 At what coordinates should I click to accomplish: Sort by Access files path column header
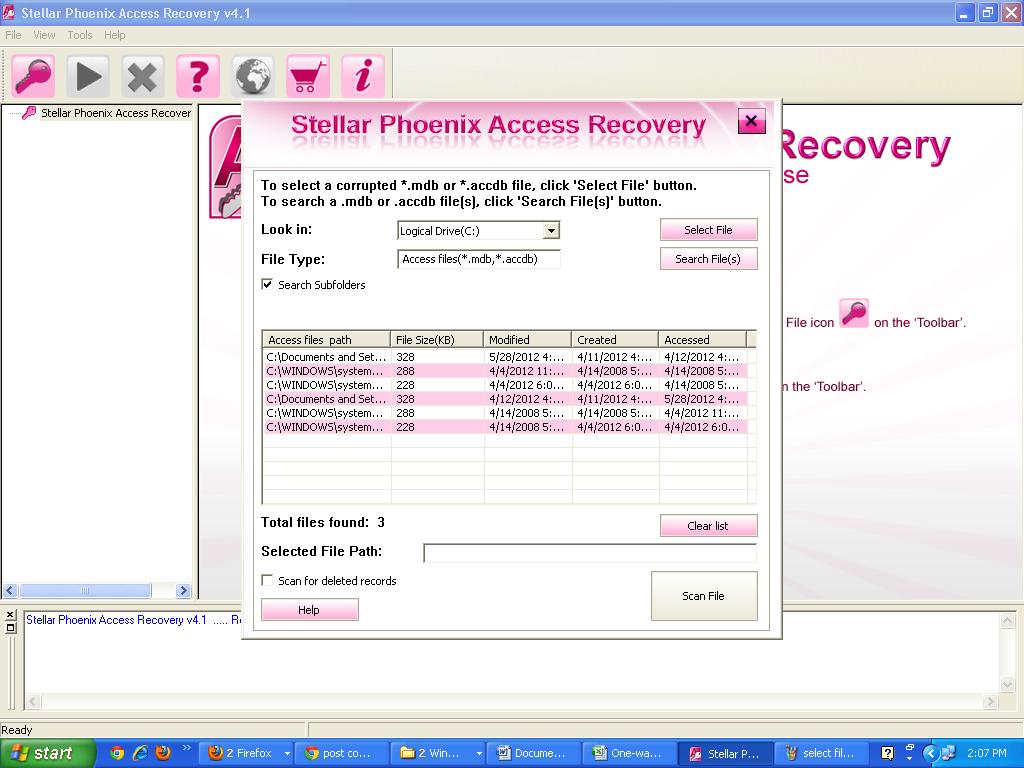pos(326,340)
